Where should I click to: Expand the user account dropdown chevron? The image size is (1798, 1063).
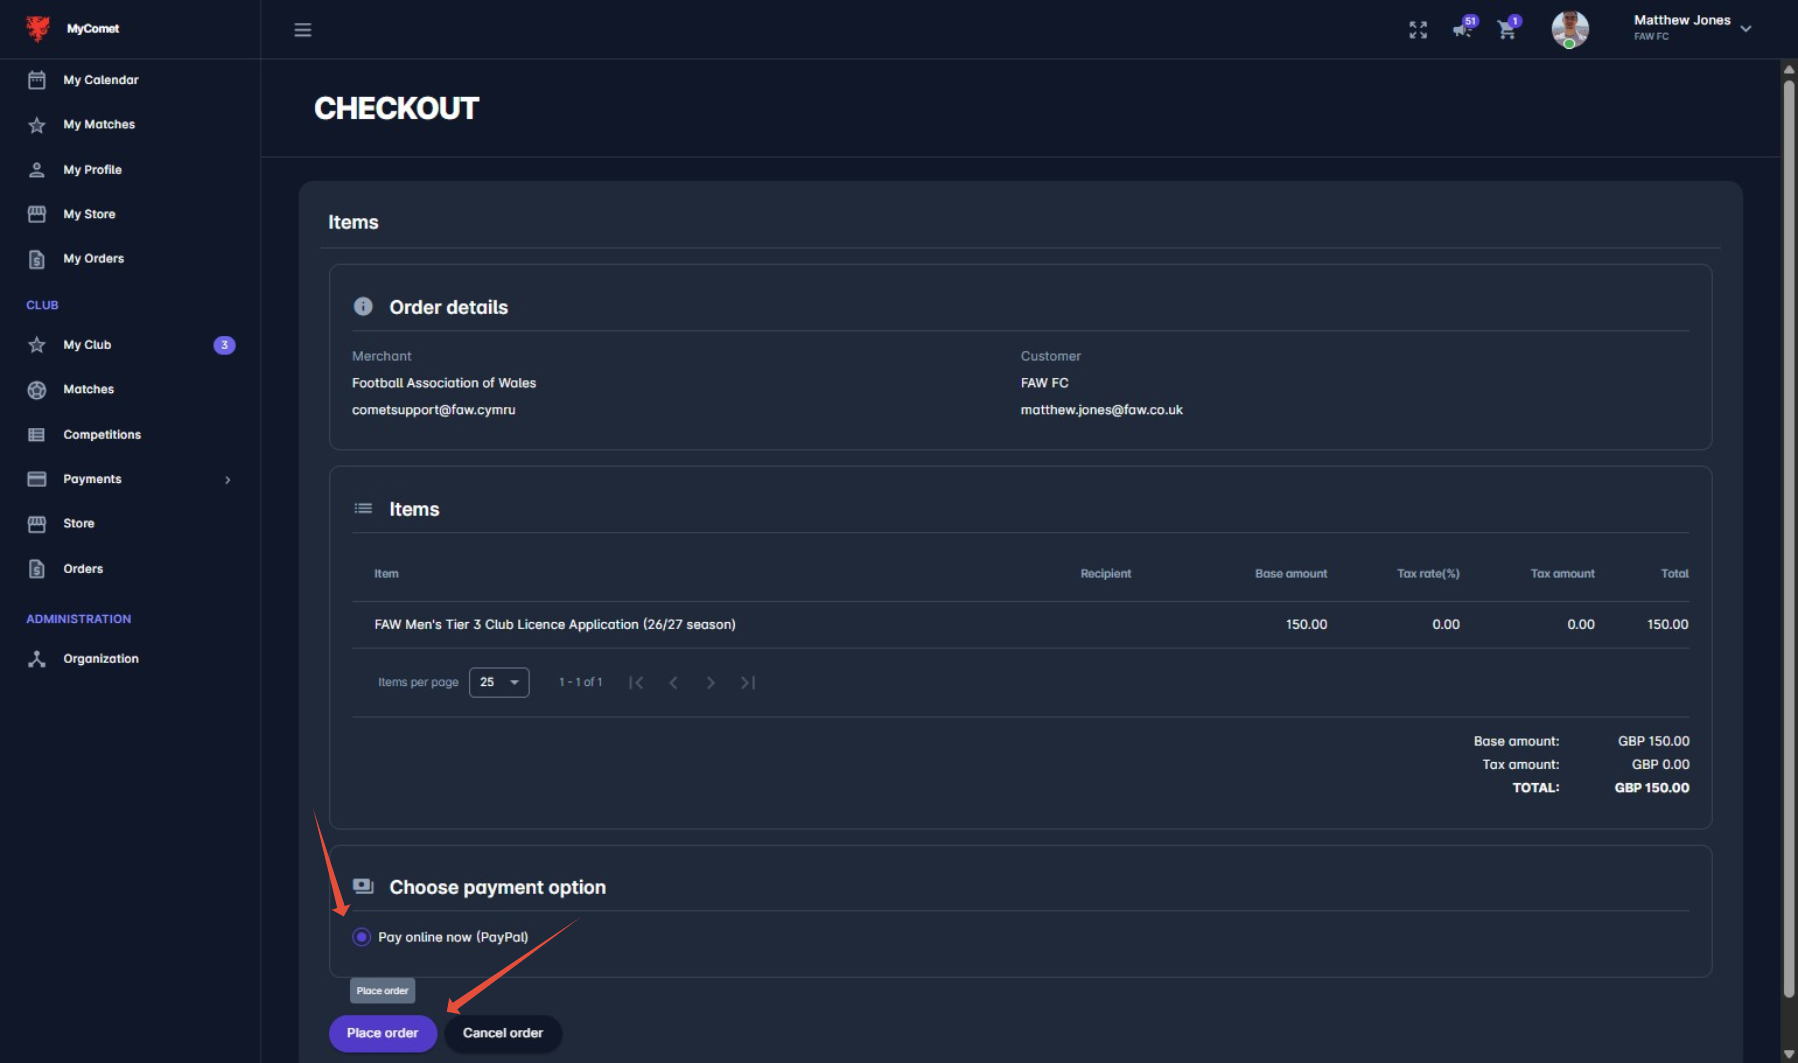point(1746,29)
